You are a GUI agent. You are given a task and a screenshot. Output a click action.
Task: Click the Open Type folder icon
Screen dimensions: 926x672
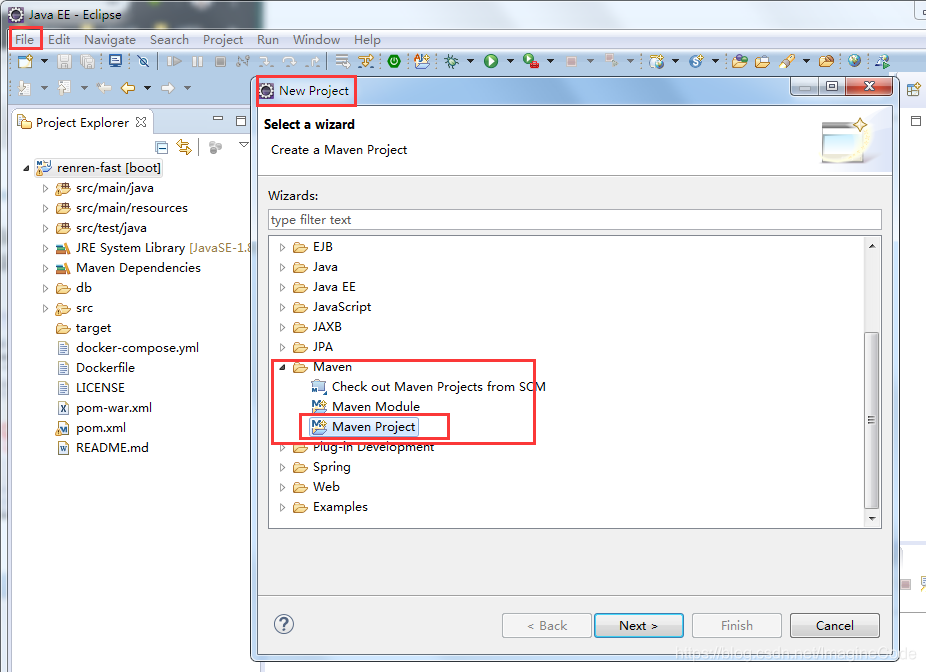click(x=739, y=61)
